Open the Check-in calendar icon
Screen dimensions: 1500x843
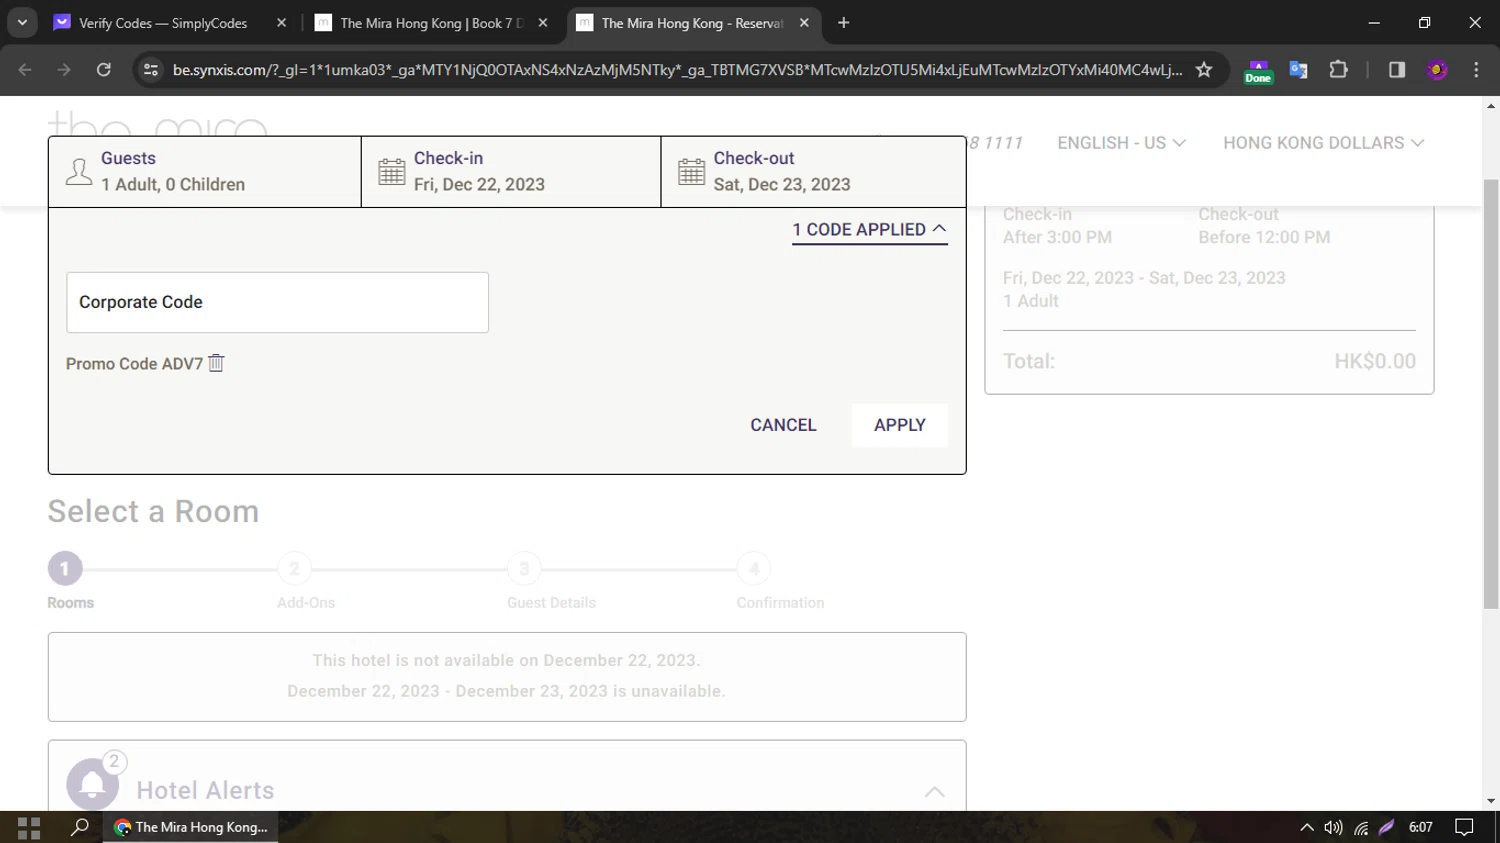pyautogui.click(x=392, y=172)
